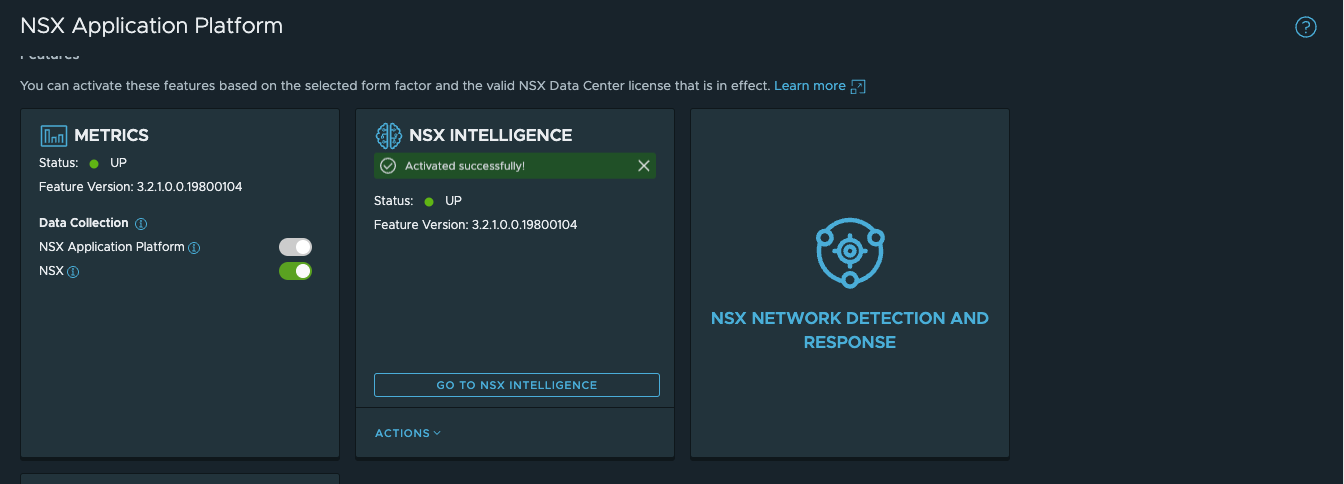Click the external link icon after Learn more

[x=857, y=86]
